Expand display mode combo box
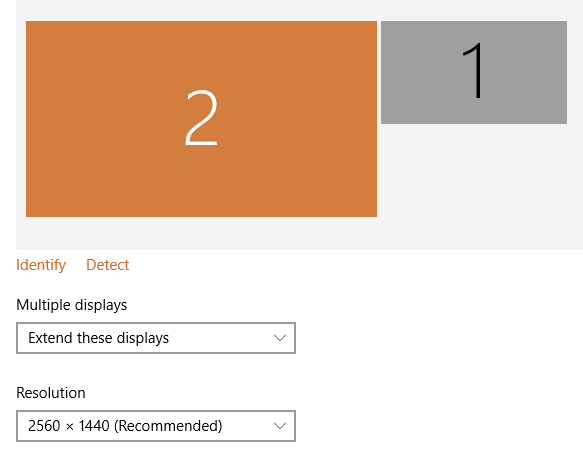 (x=156, y=338)
